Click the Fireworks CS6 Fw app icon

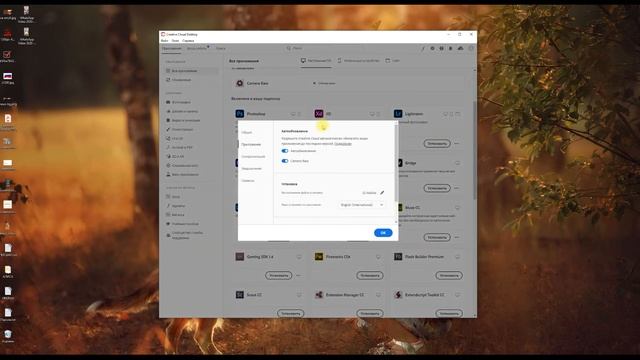tap(319, 257)
